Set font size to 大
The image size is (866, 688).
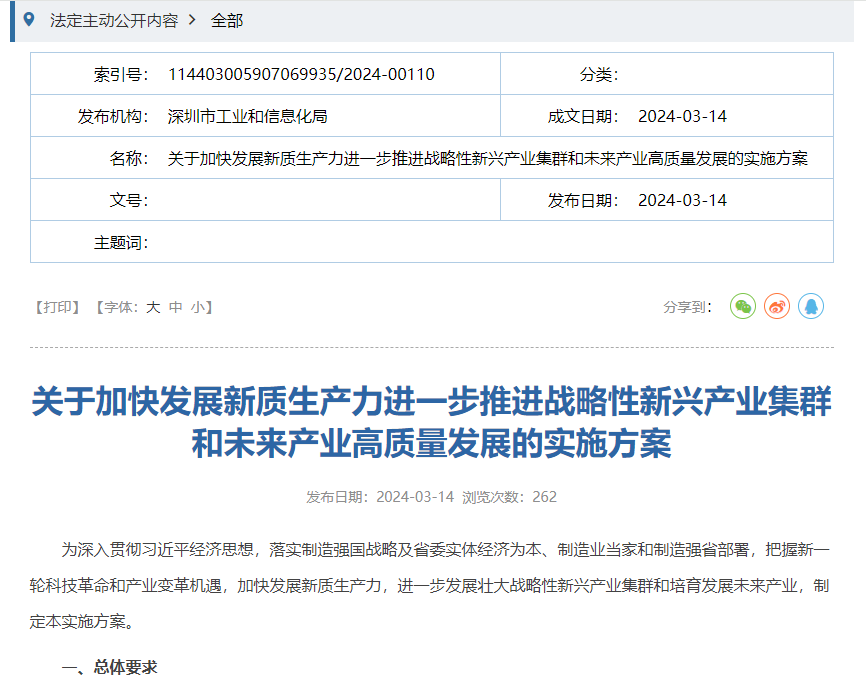point(153,307)
